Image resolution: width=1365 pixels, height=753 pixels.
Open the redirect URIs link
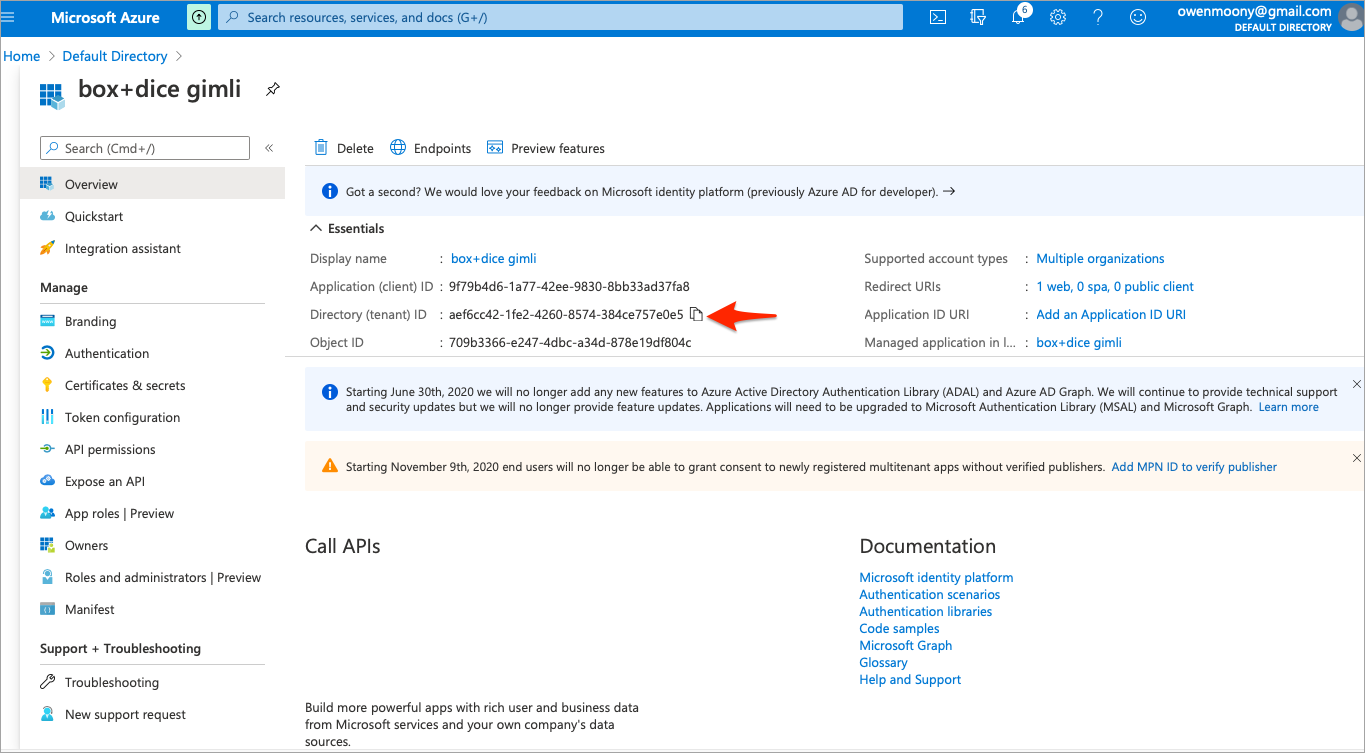(x=1115, y=286)
